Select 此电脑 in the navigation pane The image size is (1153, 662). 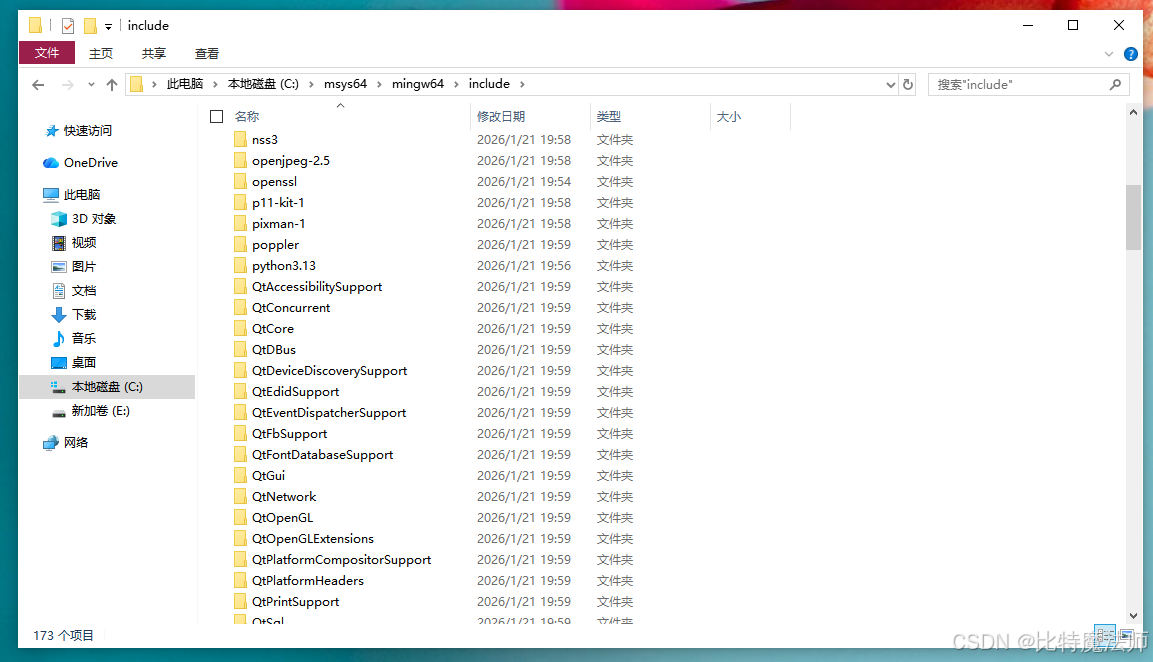pyautogui.click(x=82, y=194)
